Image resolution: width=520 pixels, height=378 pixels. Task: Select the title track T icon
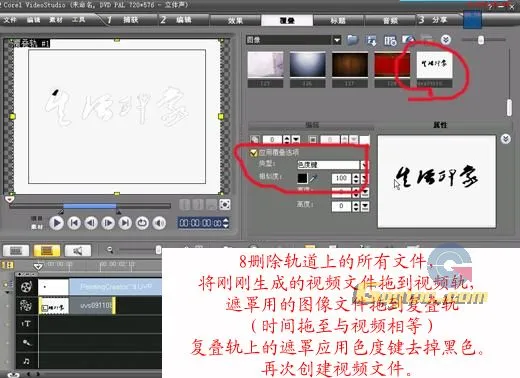coord(26,324)
